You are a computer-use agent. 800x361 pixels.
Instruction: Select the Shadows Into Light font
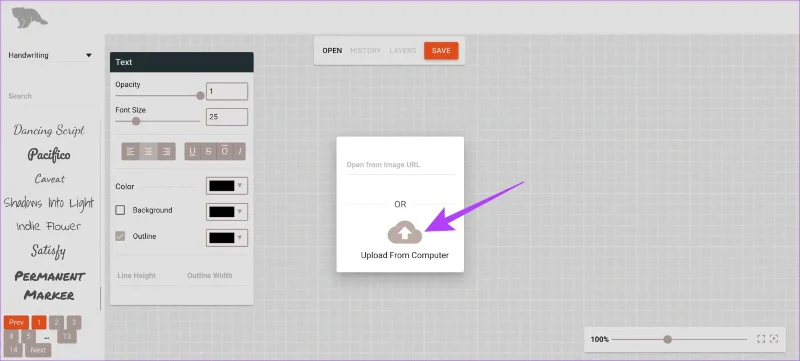point(49,203)
